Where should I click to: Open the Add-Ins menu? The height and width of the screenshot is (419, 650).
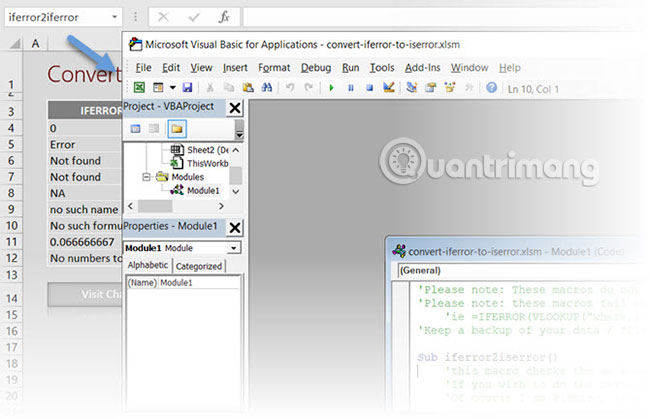coord(422,68)
